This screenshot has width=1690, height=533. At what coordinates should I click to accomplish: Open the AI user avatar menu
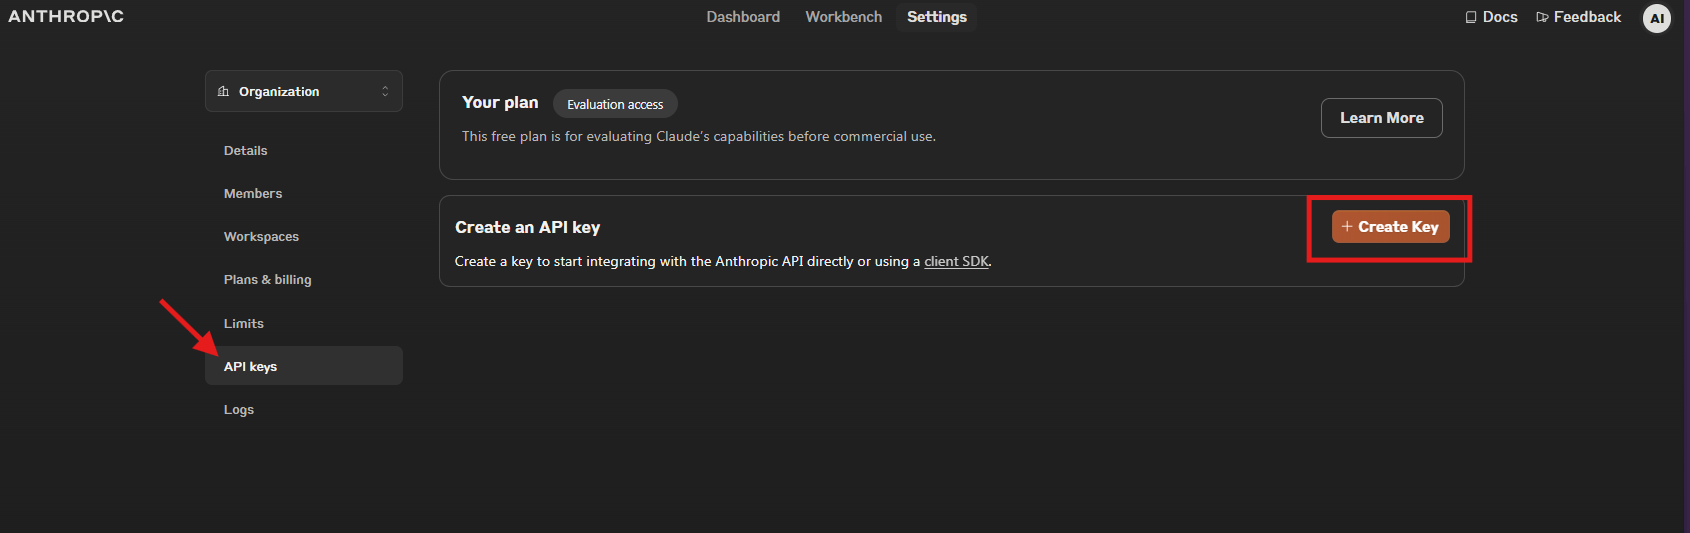point(1657,18)
